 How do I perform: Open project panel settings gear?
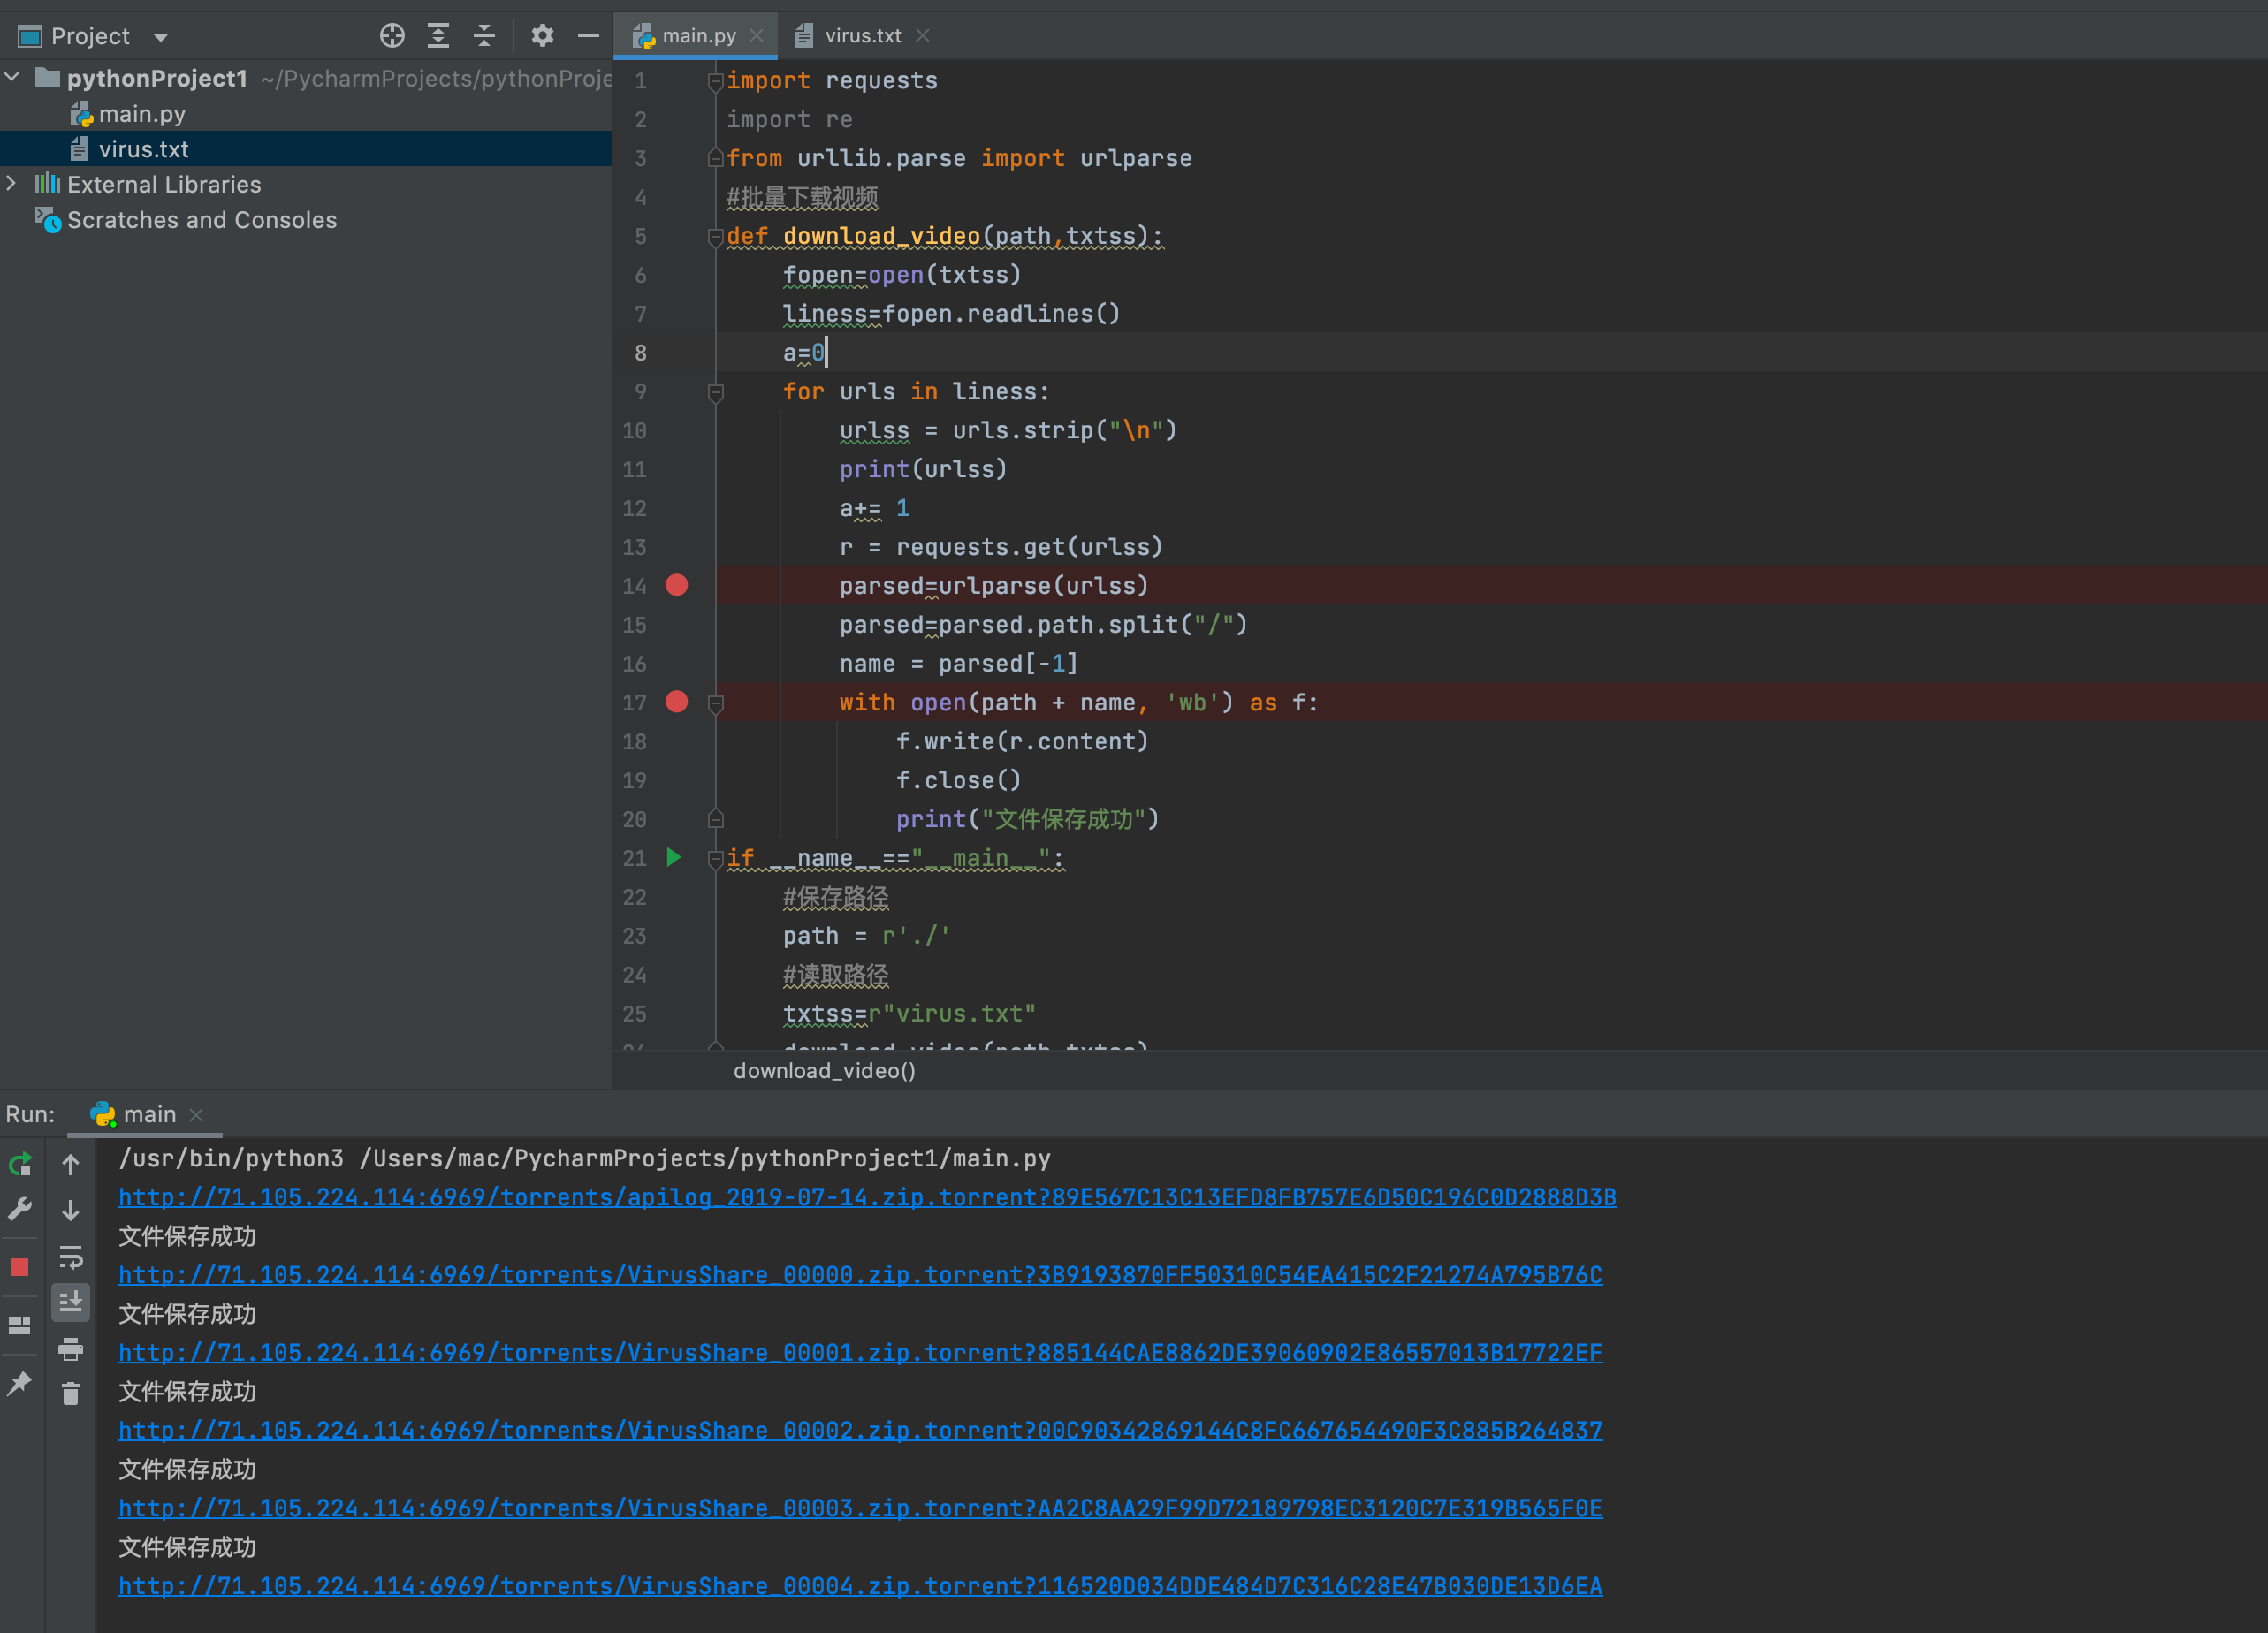point(542,36)
